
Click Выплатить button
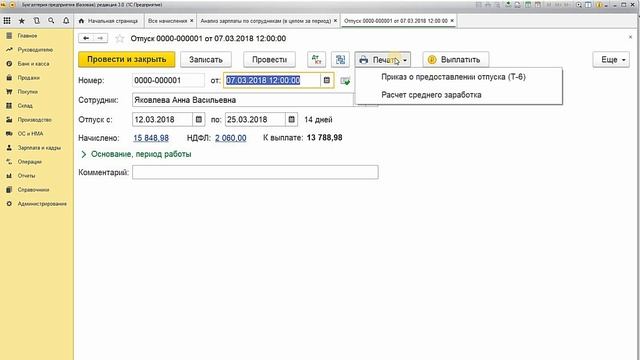456,60
